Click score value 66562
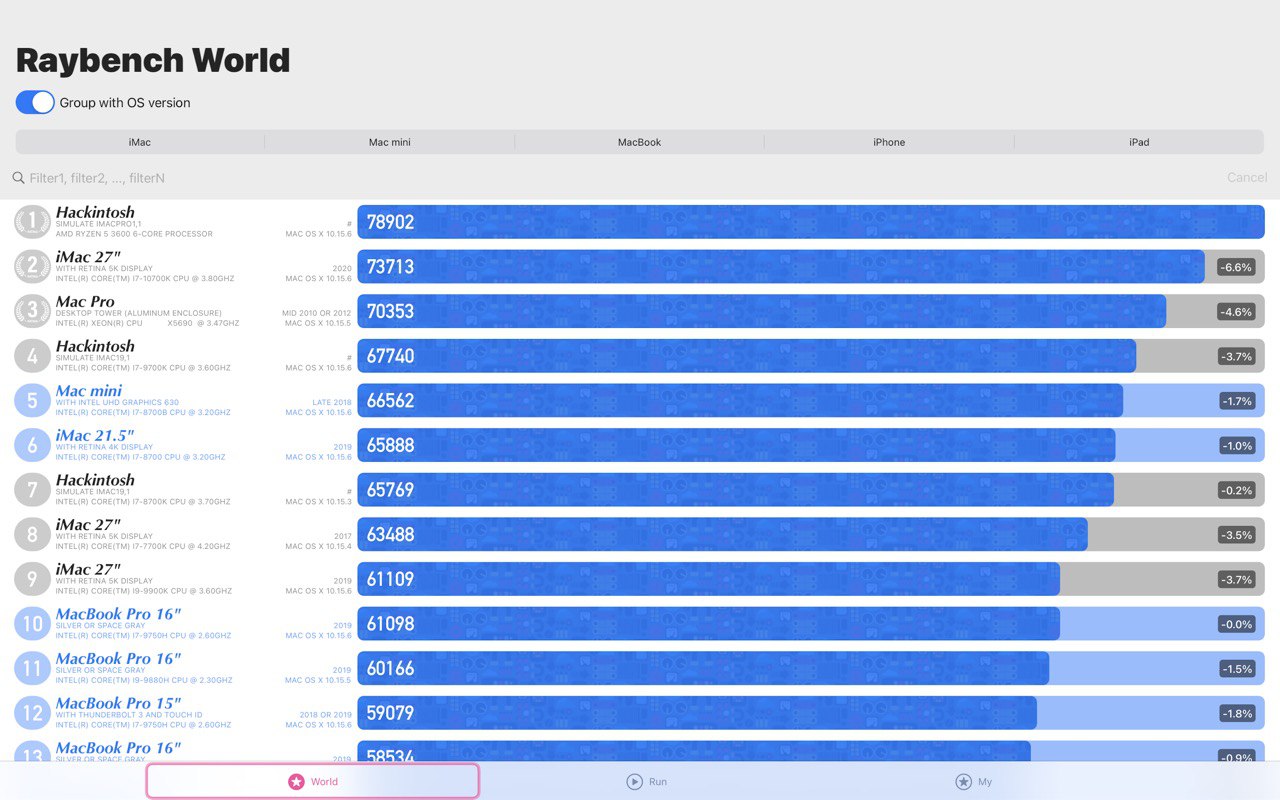The width and height of the screenshot is (1280, 800). click(x=391, y=400)
